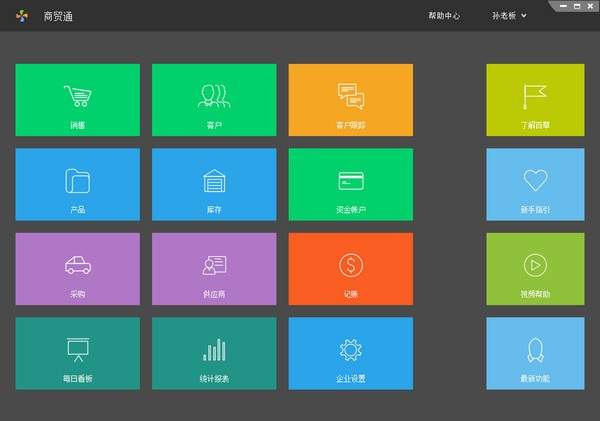Open the 供应商 contact card tile

(x=214, y=269)
